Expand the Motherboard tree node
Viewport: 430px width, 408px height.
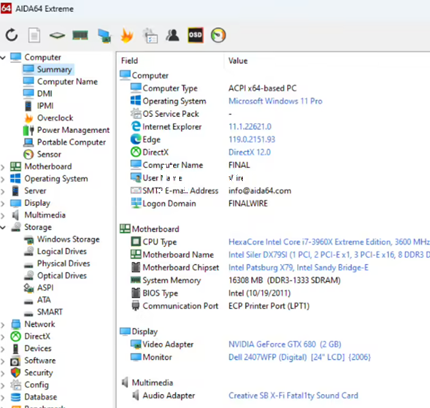click(3, 167)
